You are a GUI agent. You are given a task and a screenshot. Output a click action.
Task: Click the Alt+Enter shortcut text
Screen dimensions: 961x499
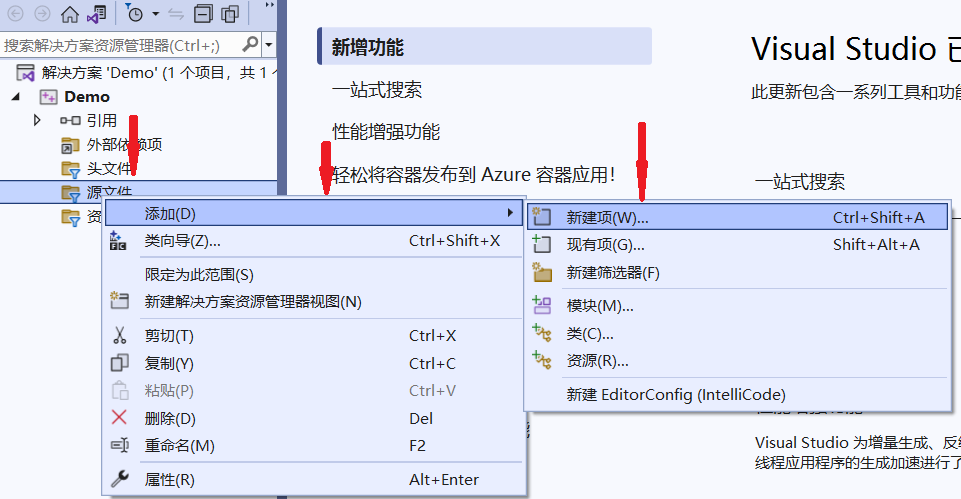coord(444,479)
